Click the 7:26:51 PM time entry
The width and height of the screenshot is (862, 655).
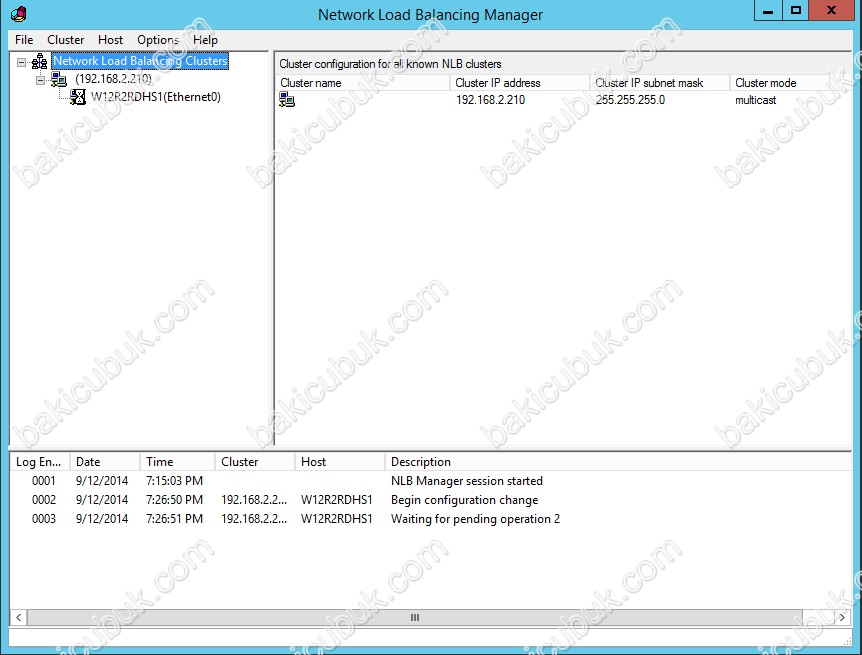tap(174, 519)
